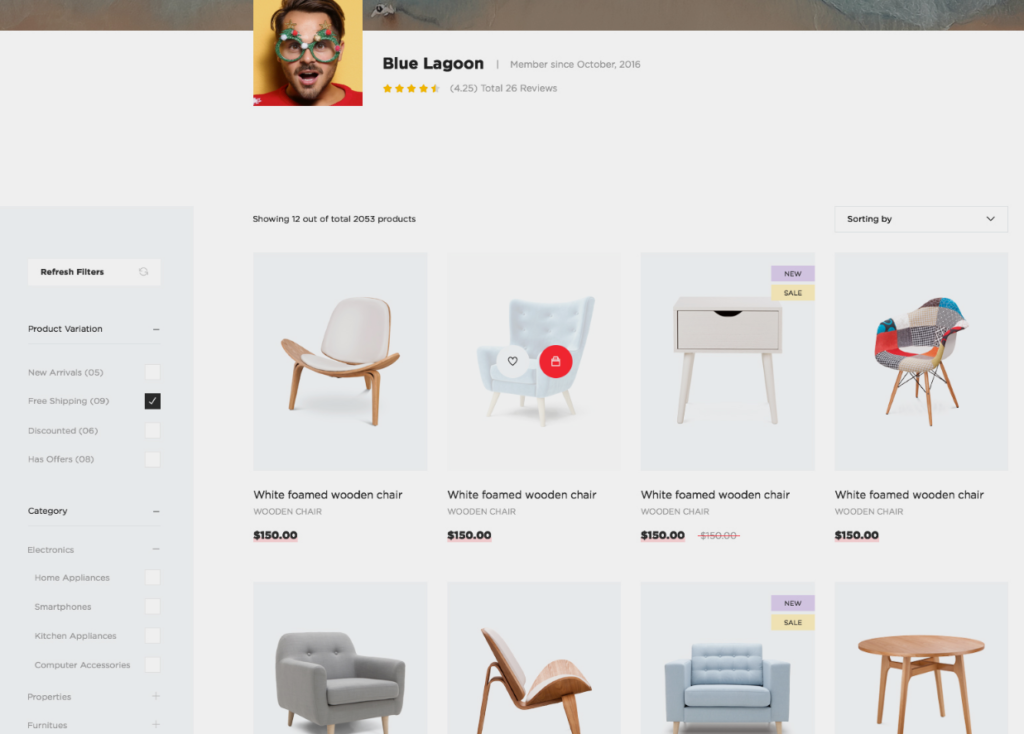Open the Sorting by dropdown
Image resolution: width=1024 pixels, height=734 pixels.
click(921, 219)
